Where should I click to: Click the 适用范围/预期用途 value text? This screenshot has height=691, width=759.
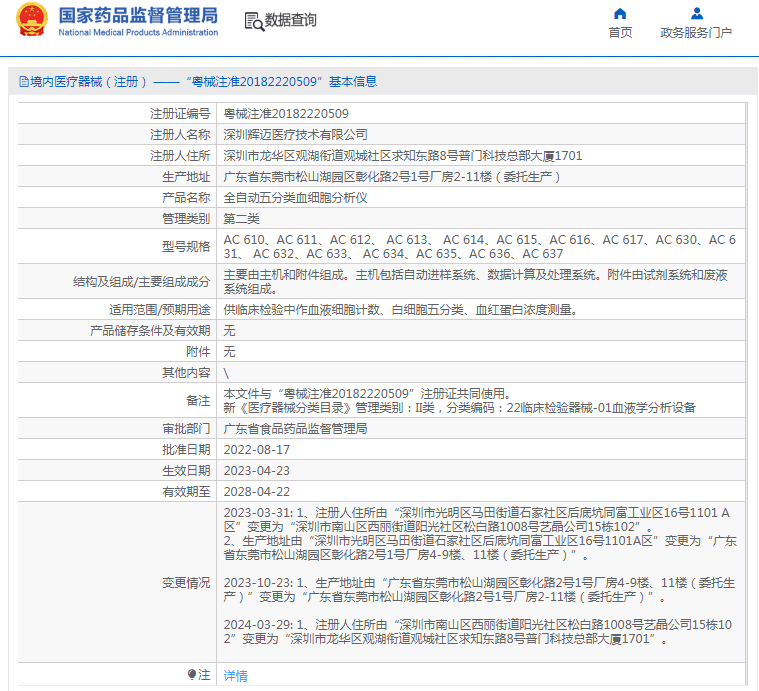400,310
